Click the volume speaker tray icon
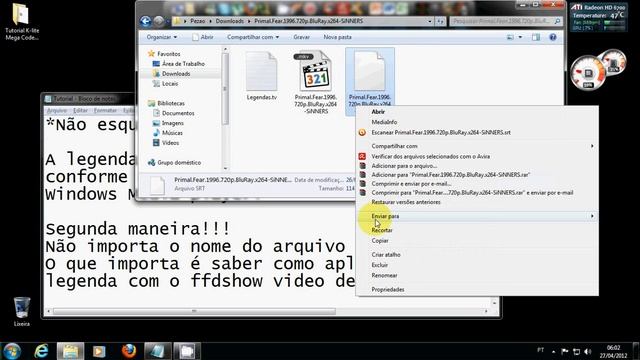Image resolution: width=640 pixels, height=360 pixels. 587,351
